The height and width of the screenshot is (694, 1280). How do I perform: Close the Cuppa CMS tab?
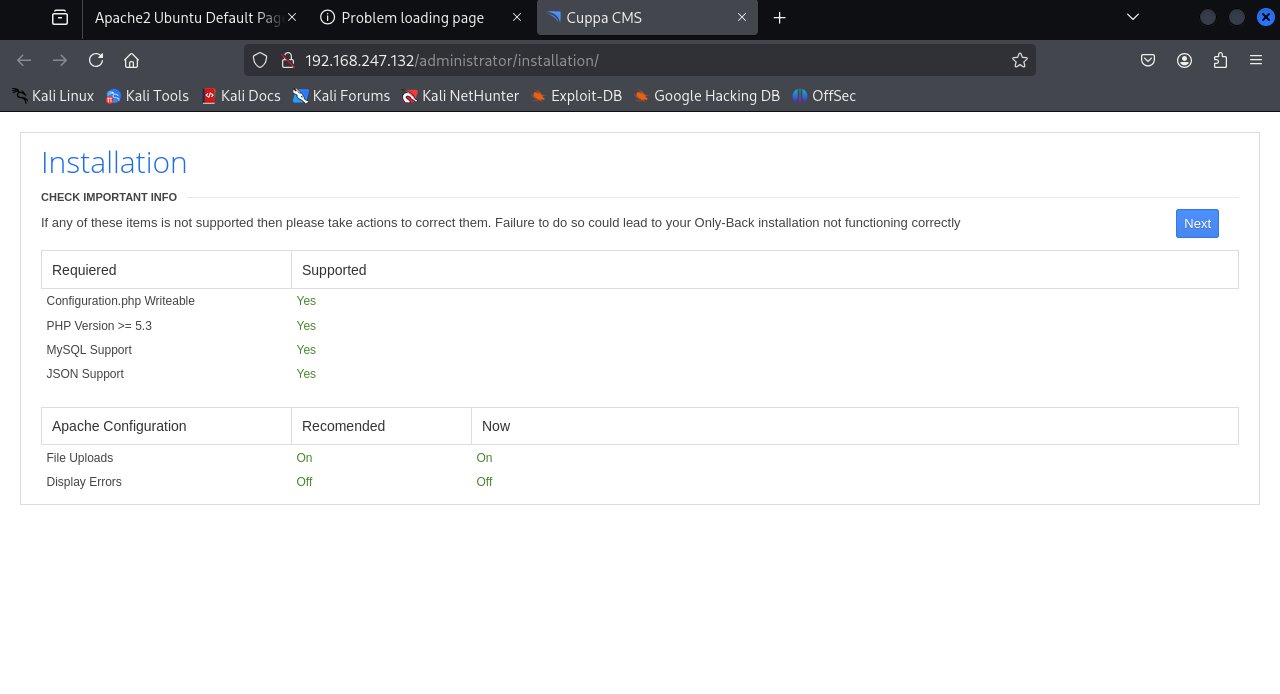[742, 18]
